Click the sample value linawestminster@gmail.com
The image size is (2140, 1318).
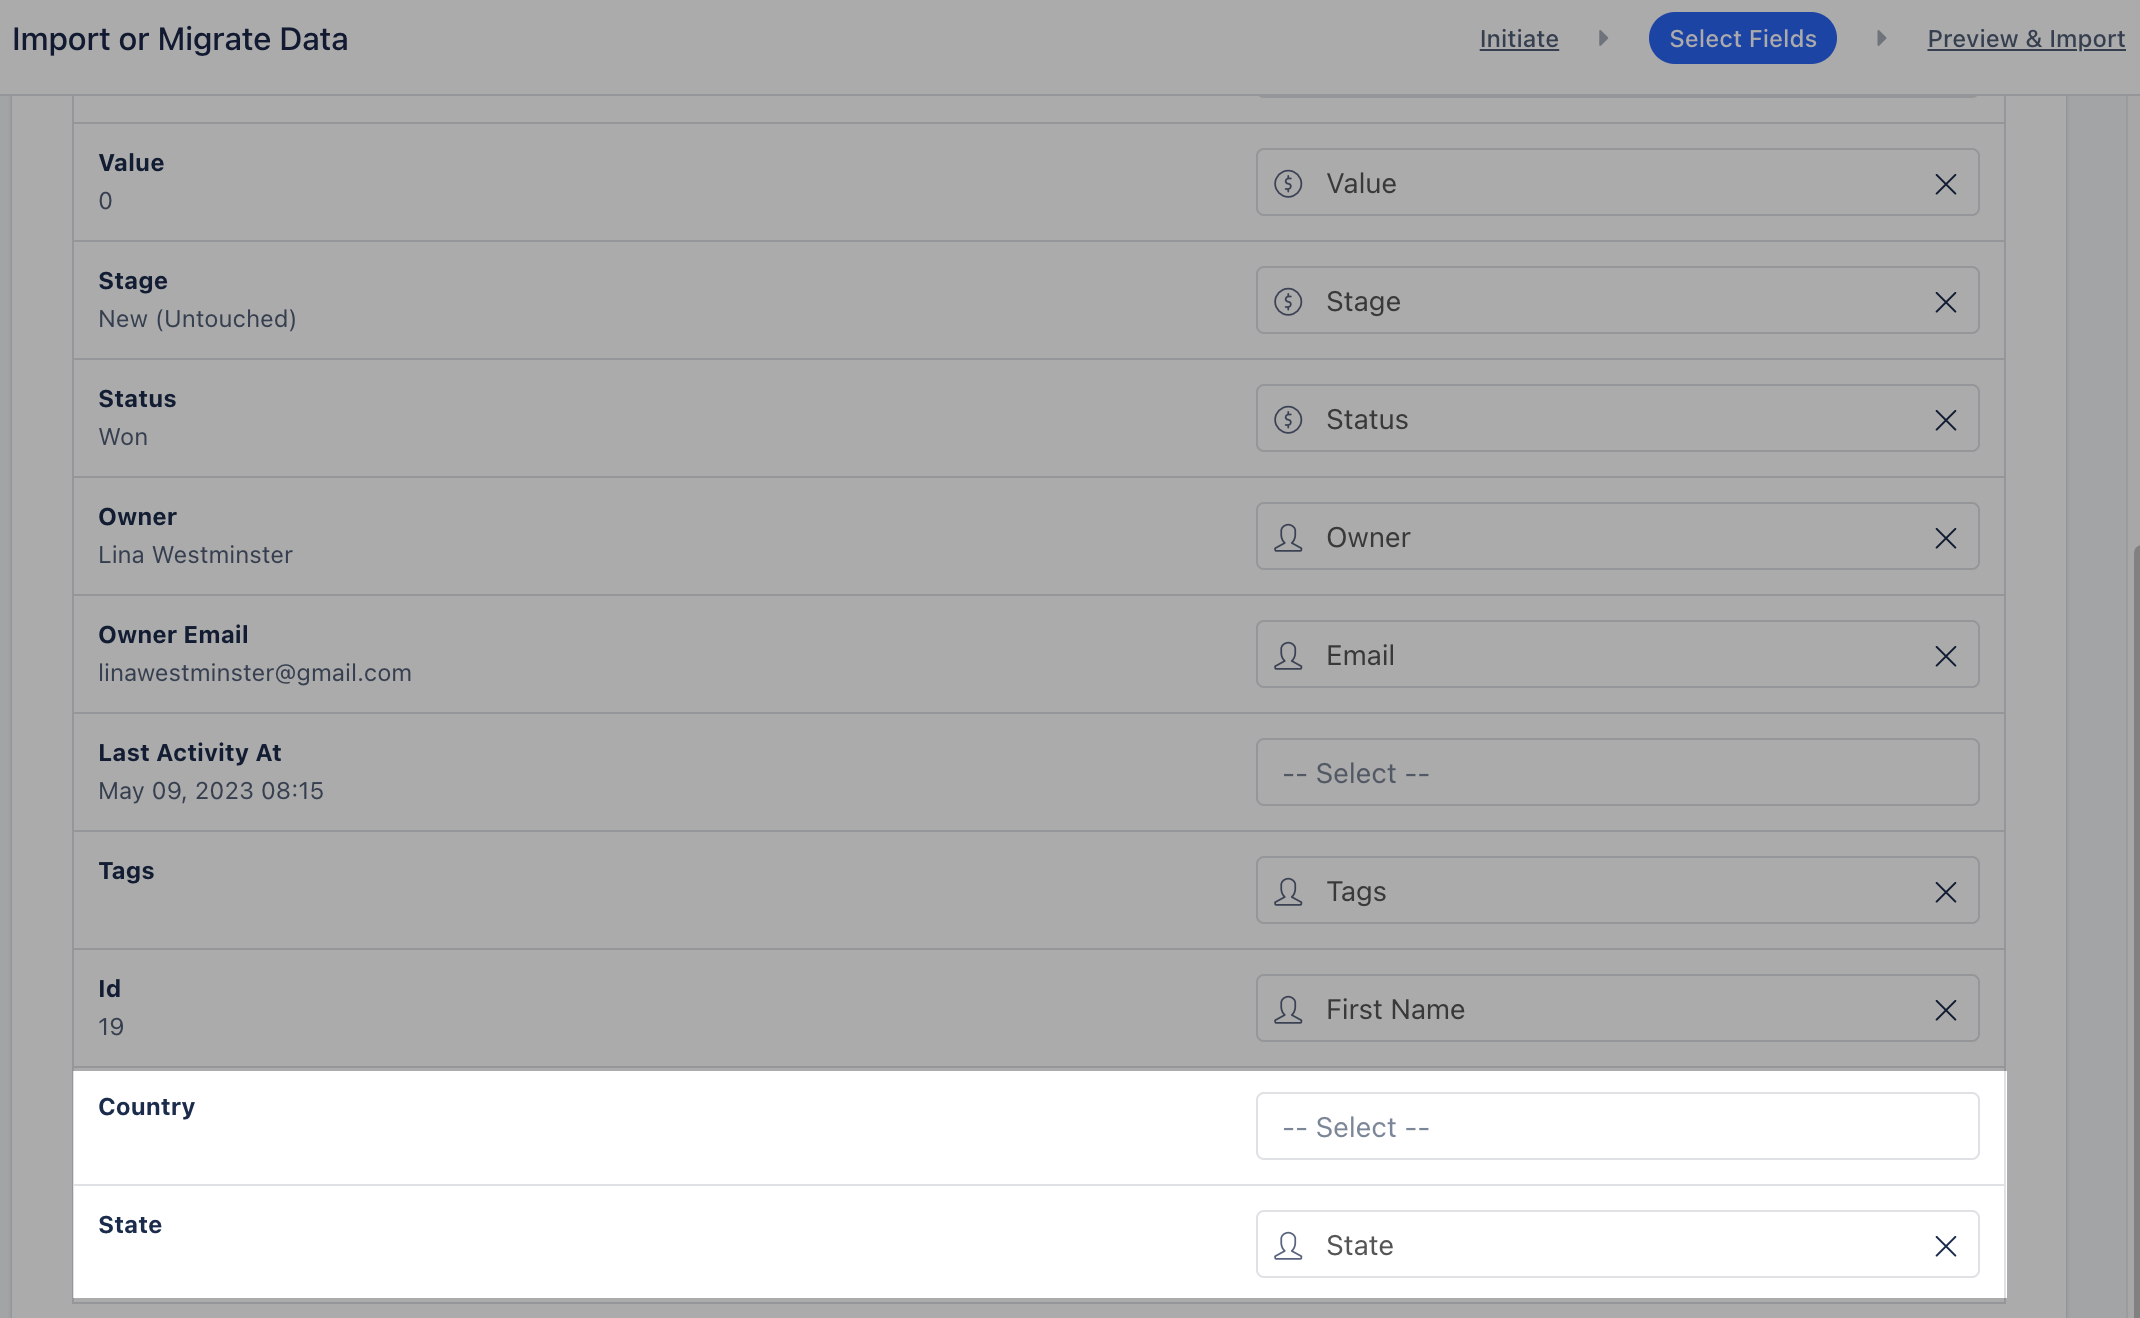(255, 673)
